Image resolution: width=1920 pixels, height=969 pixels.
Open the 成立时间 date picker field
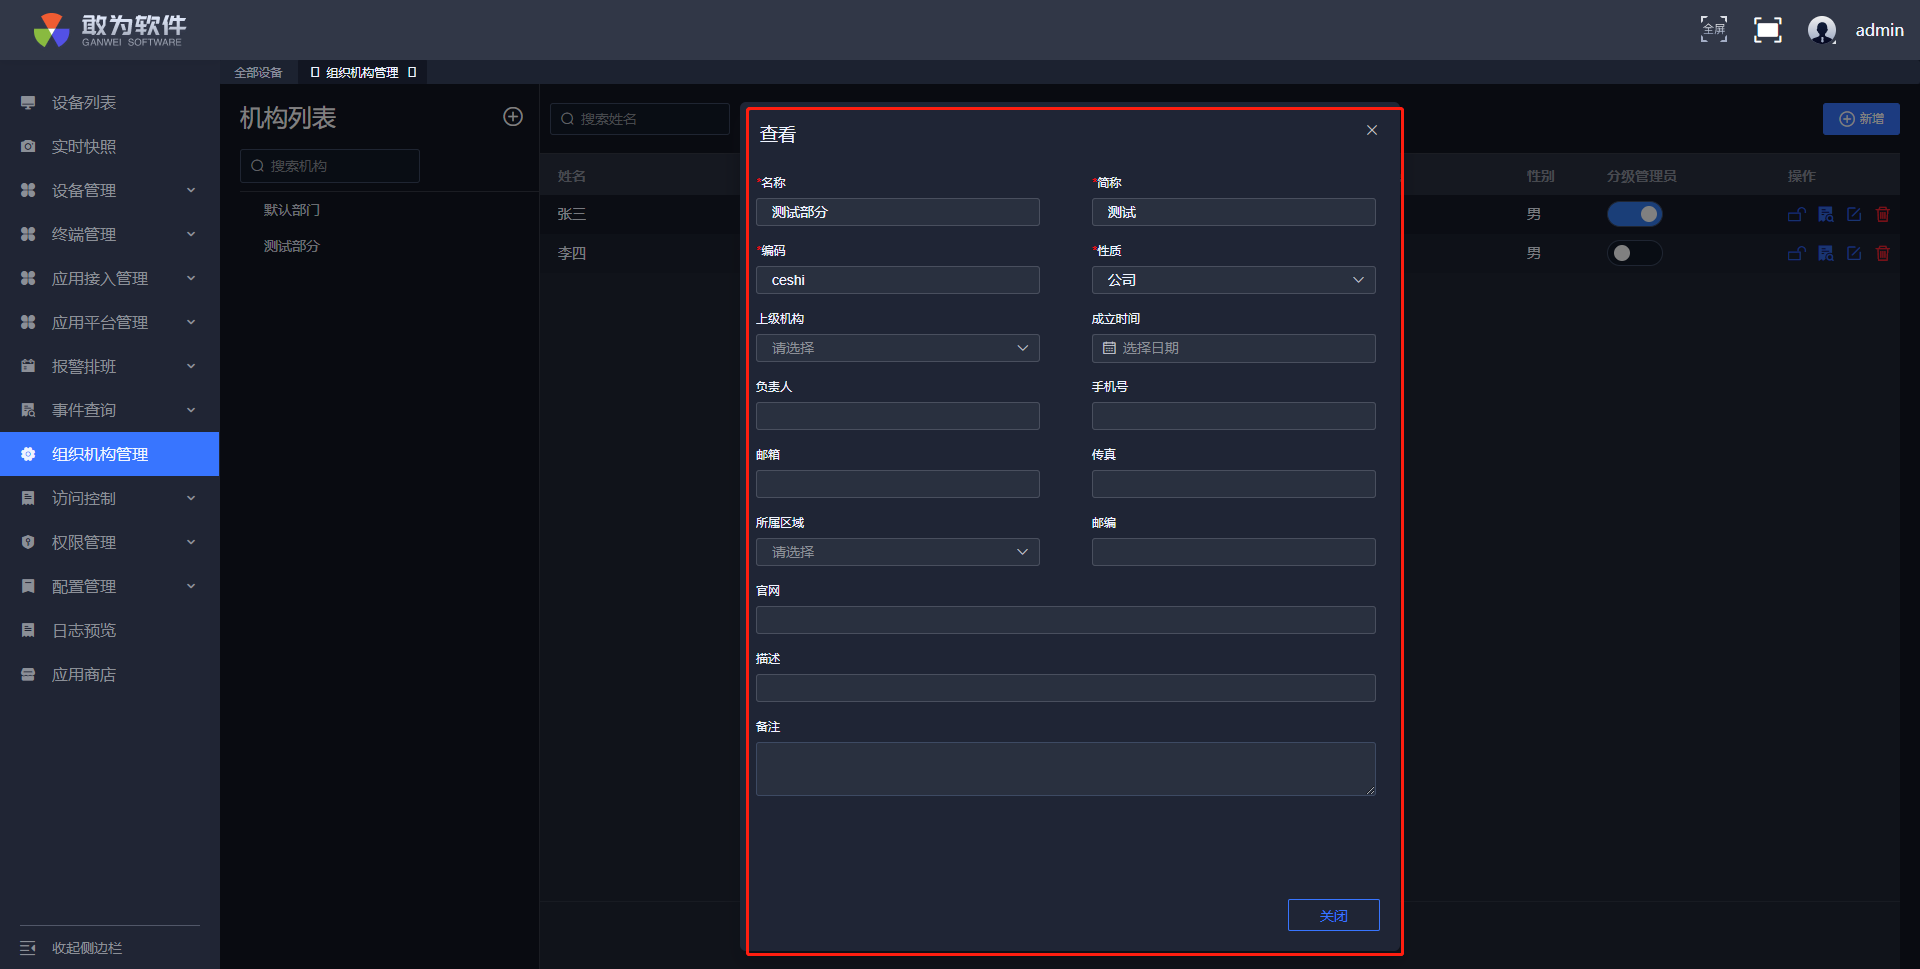pos(1233,348)
